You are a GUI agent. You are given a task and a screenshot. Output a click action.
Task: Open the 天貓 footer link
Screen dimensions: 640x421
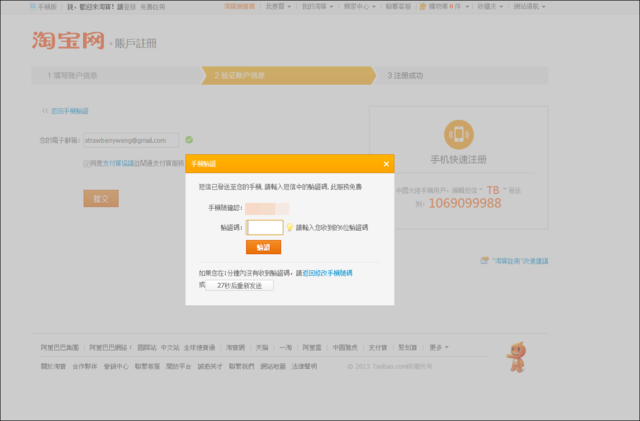tap(262, 347)
